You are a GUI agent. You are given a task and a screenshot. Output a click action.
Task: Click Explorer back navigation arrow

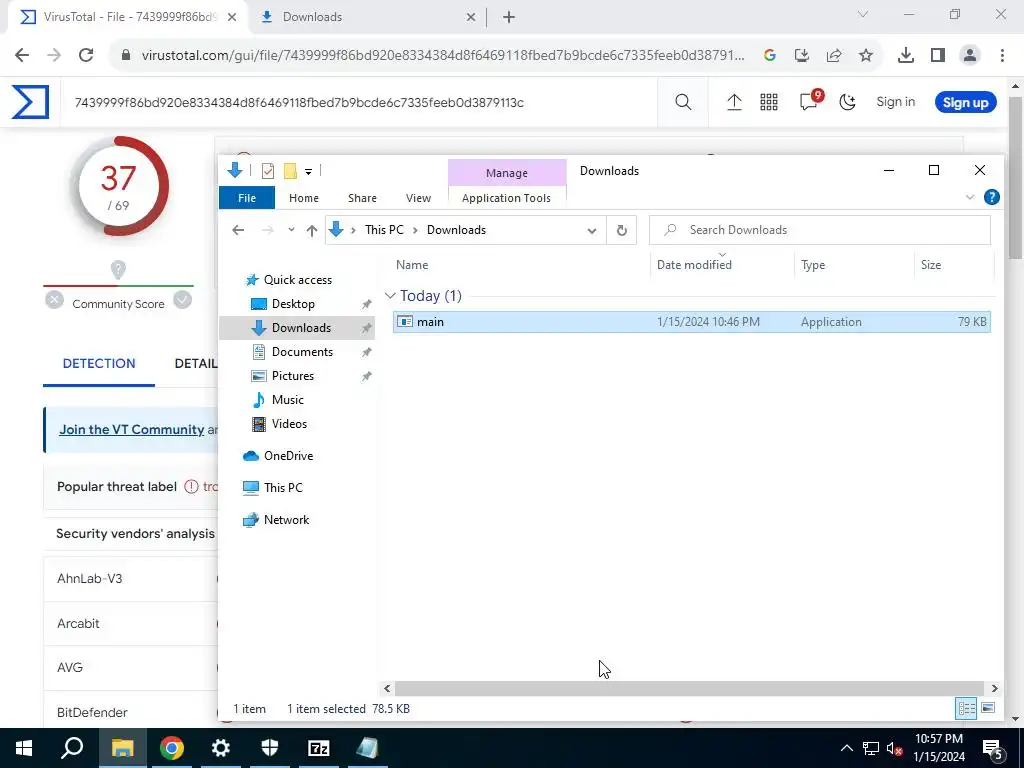[238, 230]
